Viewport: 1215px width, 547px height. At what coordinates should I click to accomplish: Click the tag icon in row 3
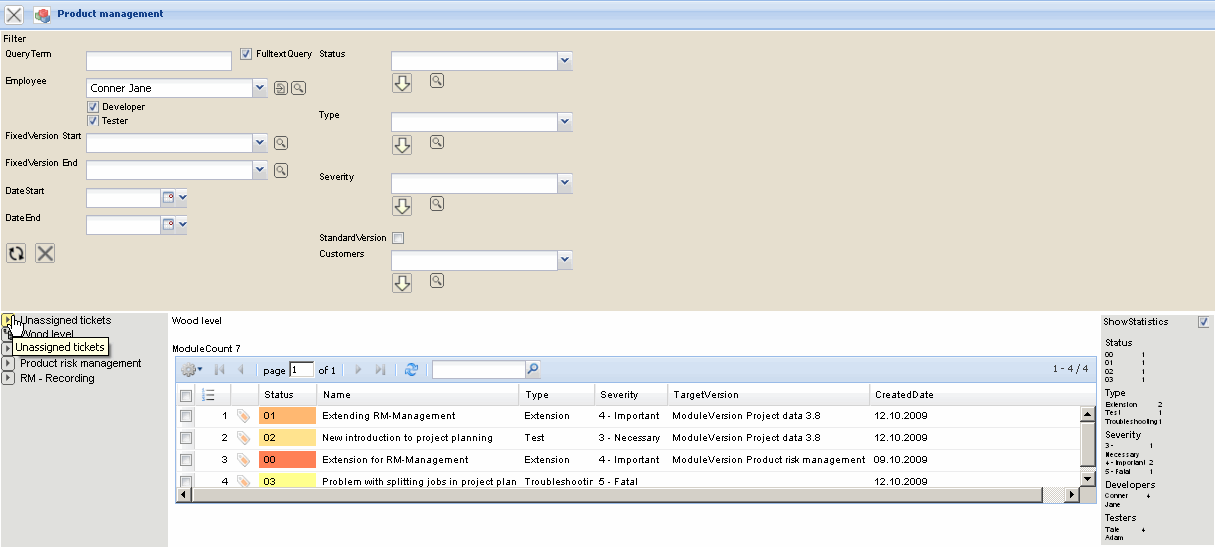point(243,460)
